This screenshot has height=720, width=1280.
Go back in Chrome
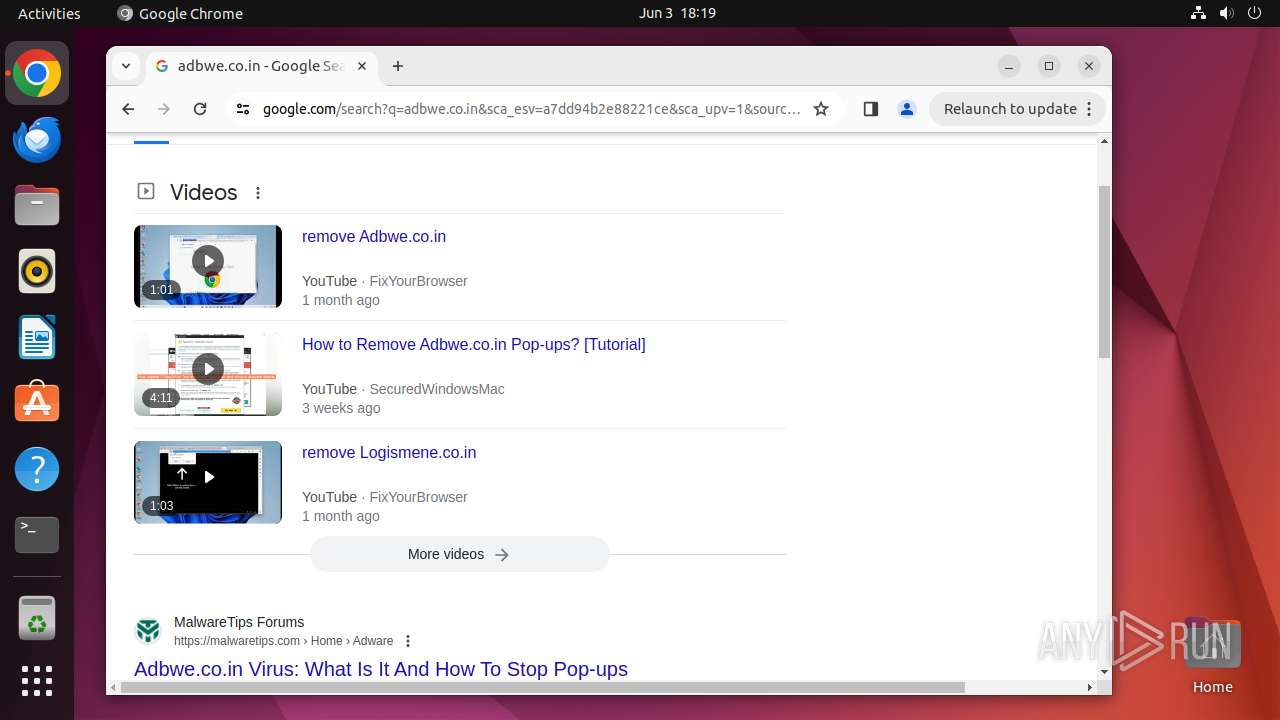click(128, 109)
